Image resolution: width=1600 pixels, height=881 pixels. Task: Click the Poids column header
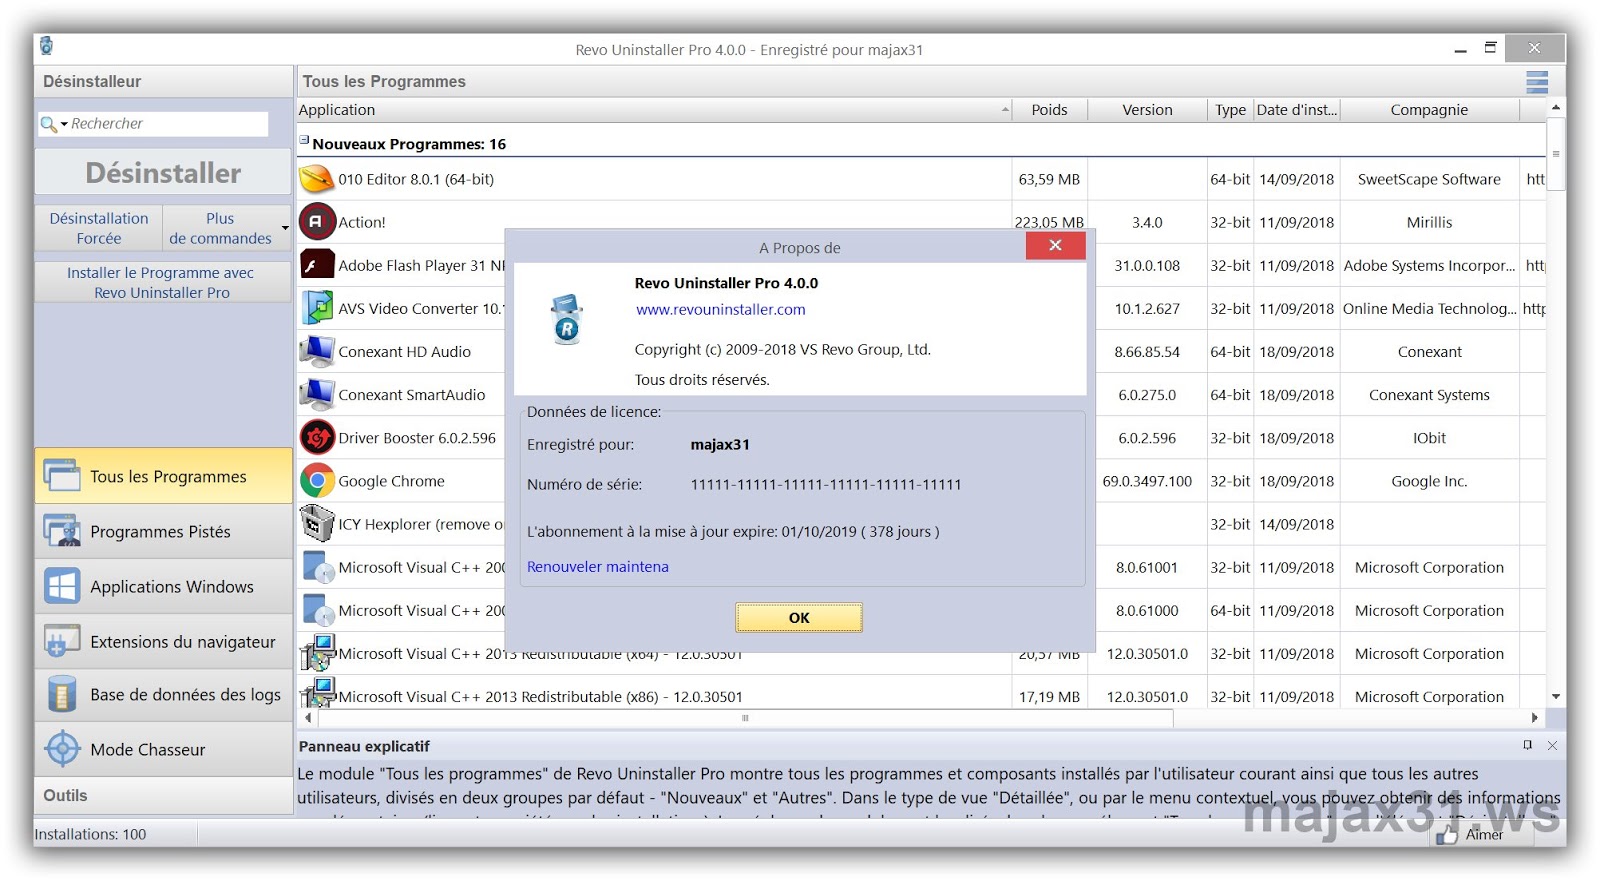[x=1050, y=110]
